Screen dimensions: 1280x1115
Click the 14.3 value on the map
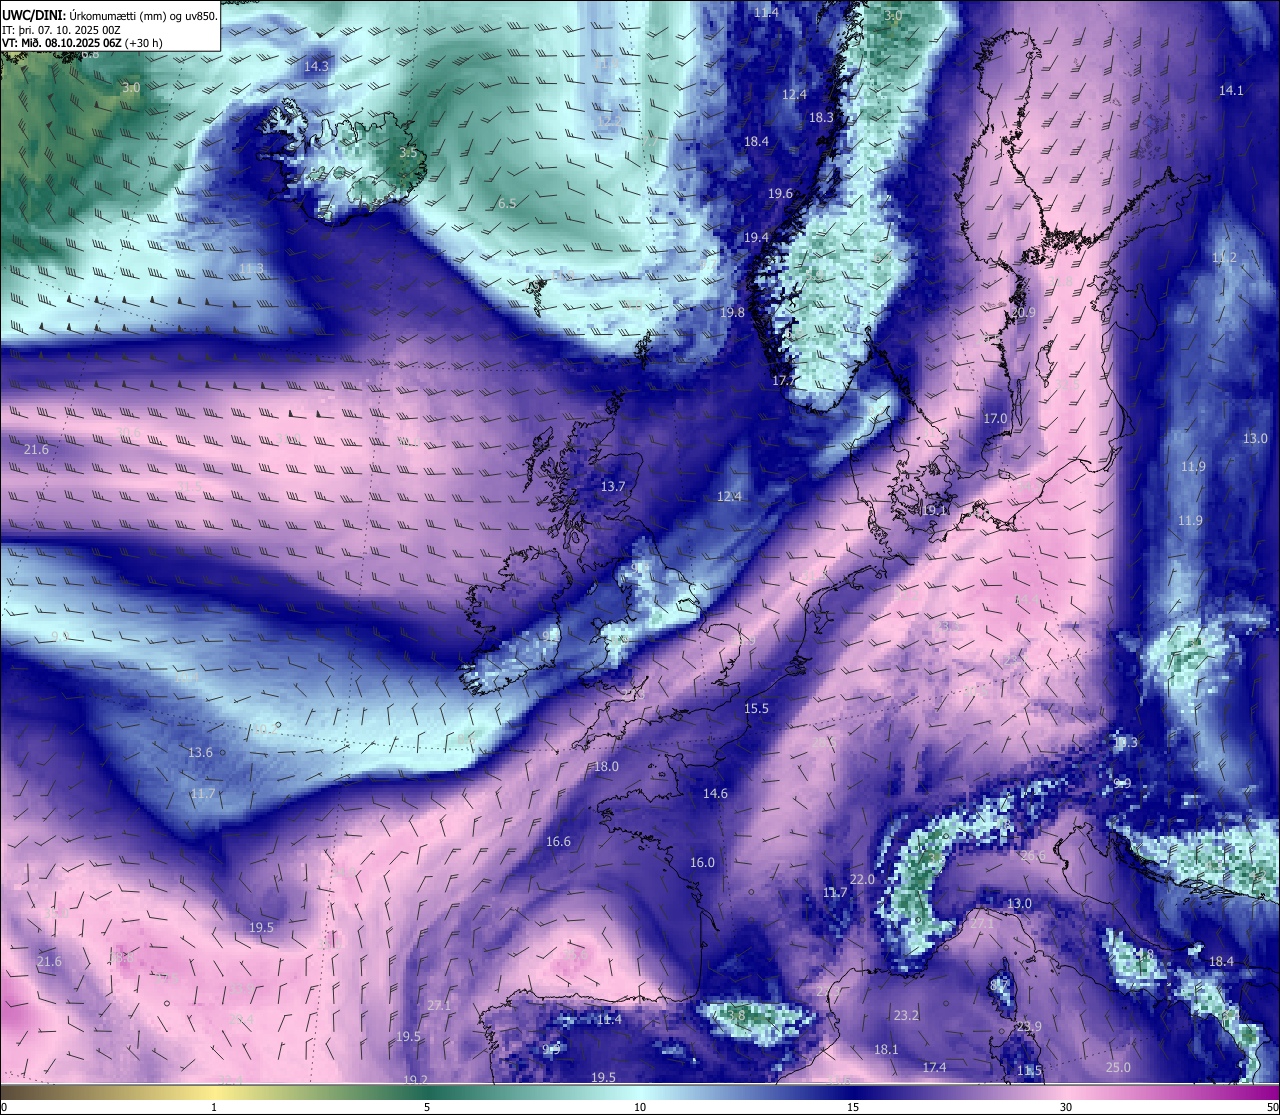pos(316,66)
